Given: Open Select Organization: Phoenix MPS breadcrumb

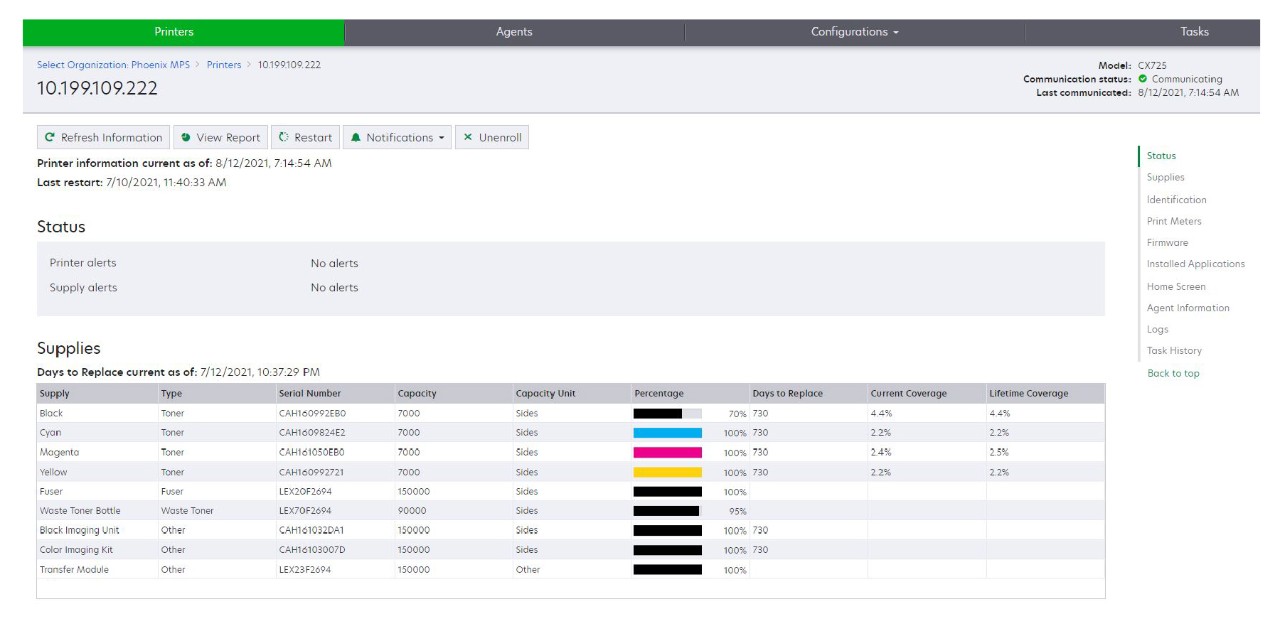Looking at the screenshot, I should [113, 65].
